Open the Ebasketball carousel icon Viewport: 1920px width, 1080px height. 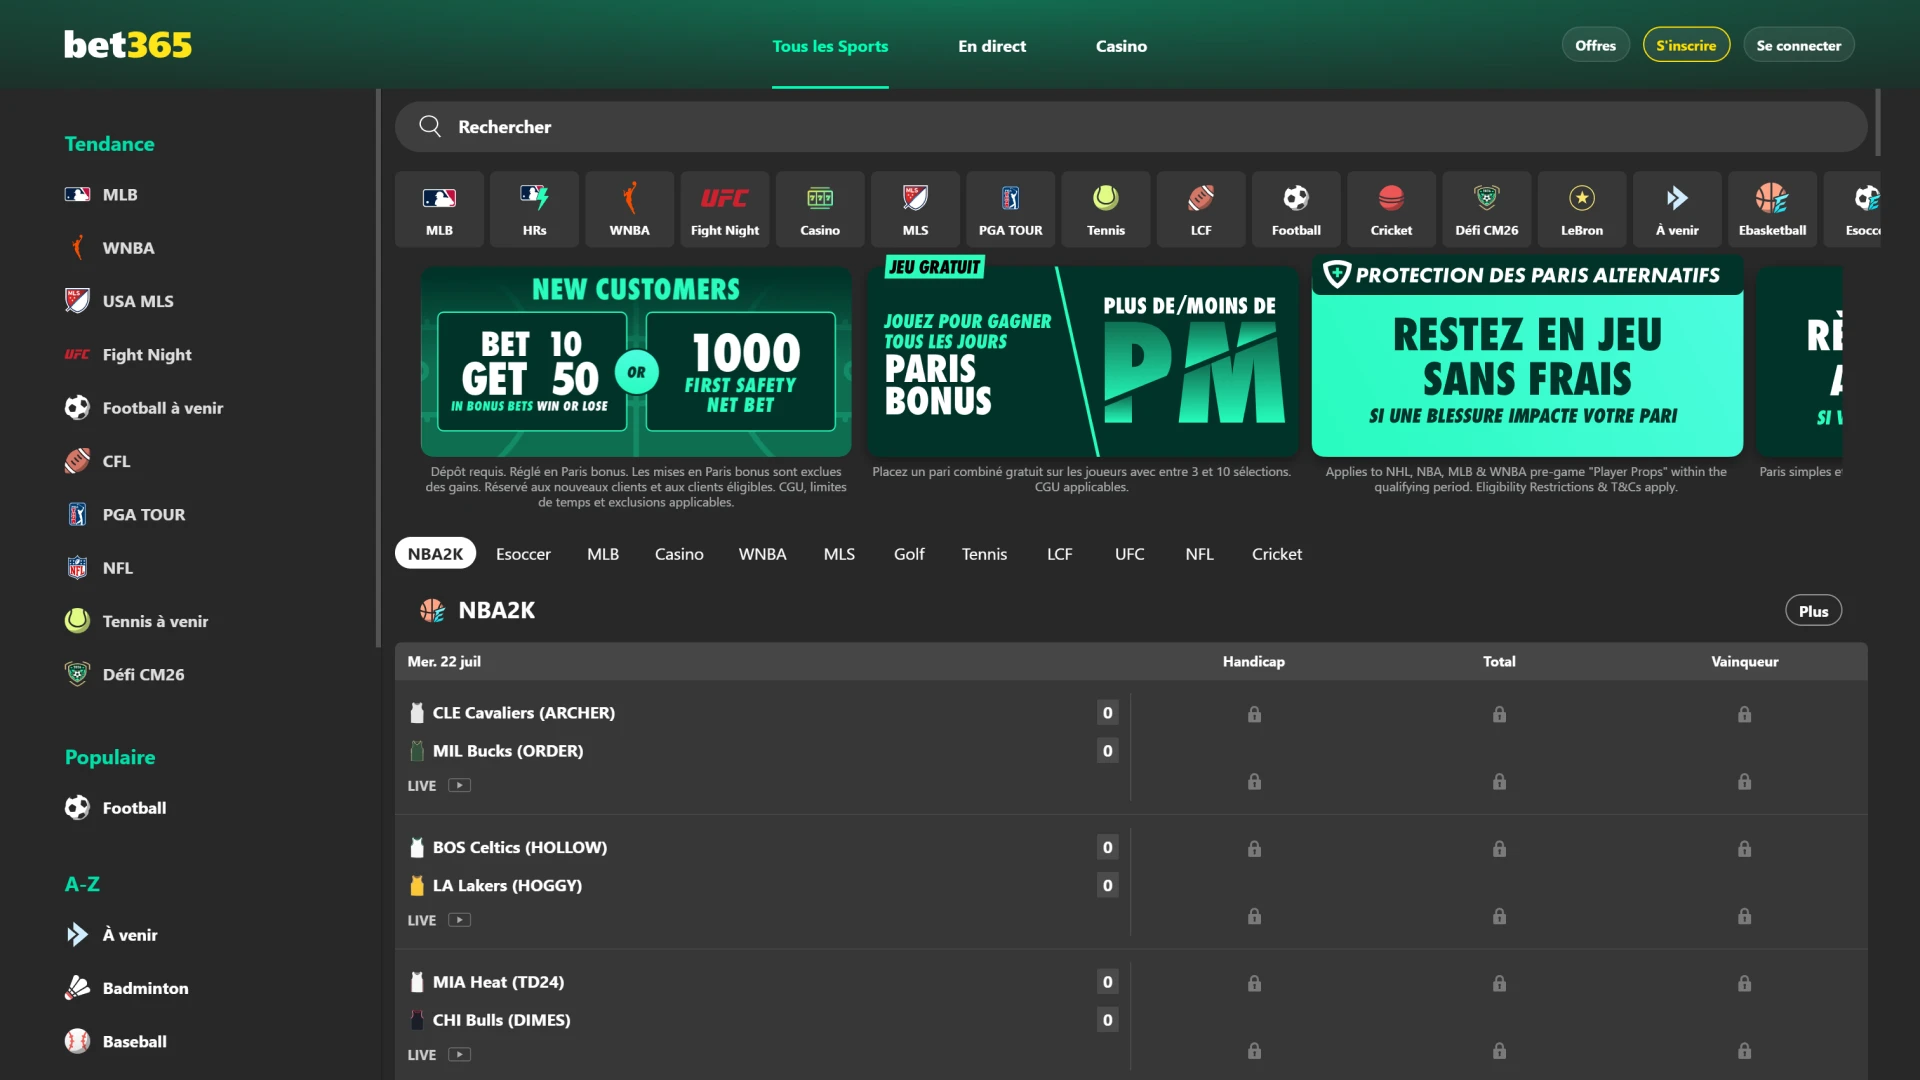(1772, 209)
